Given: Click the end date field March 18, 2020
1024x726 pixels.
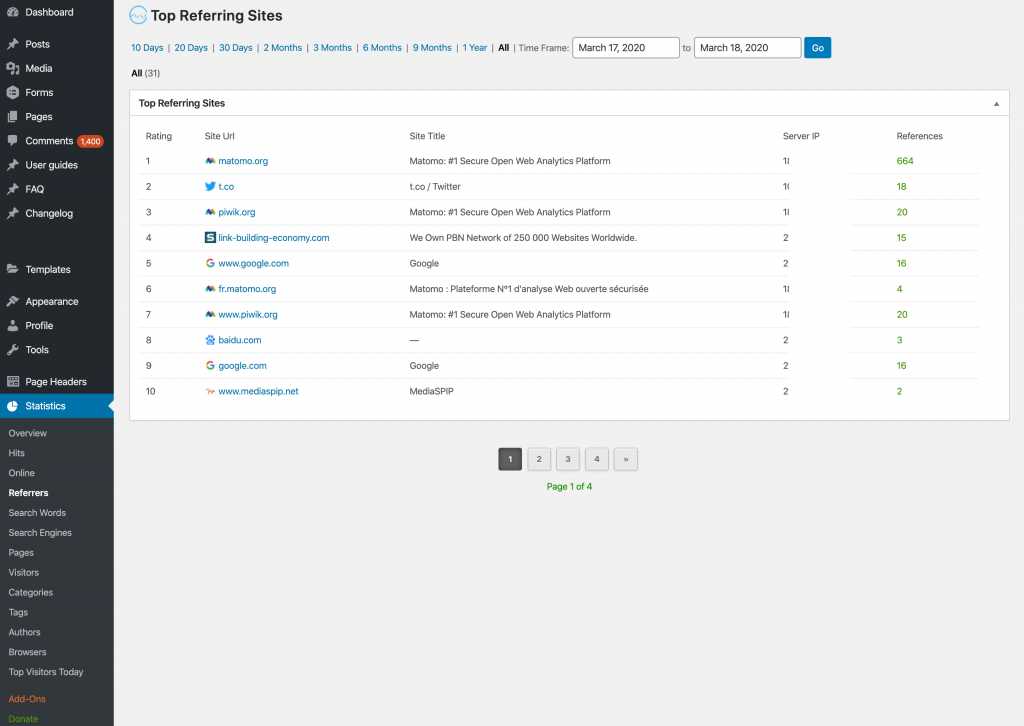Looking at the screenshot, I should tap(747, 48).
